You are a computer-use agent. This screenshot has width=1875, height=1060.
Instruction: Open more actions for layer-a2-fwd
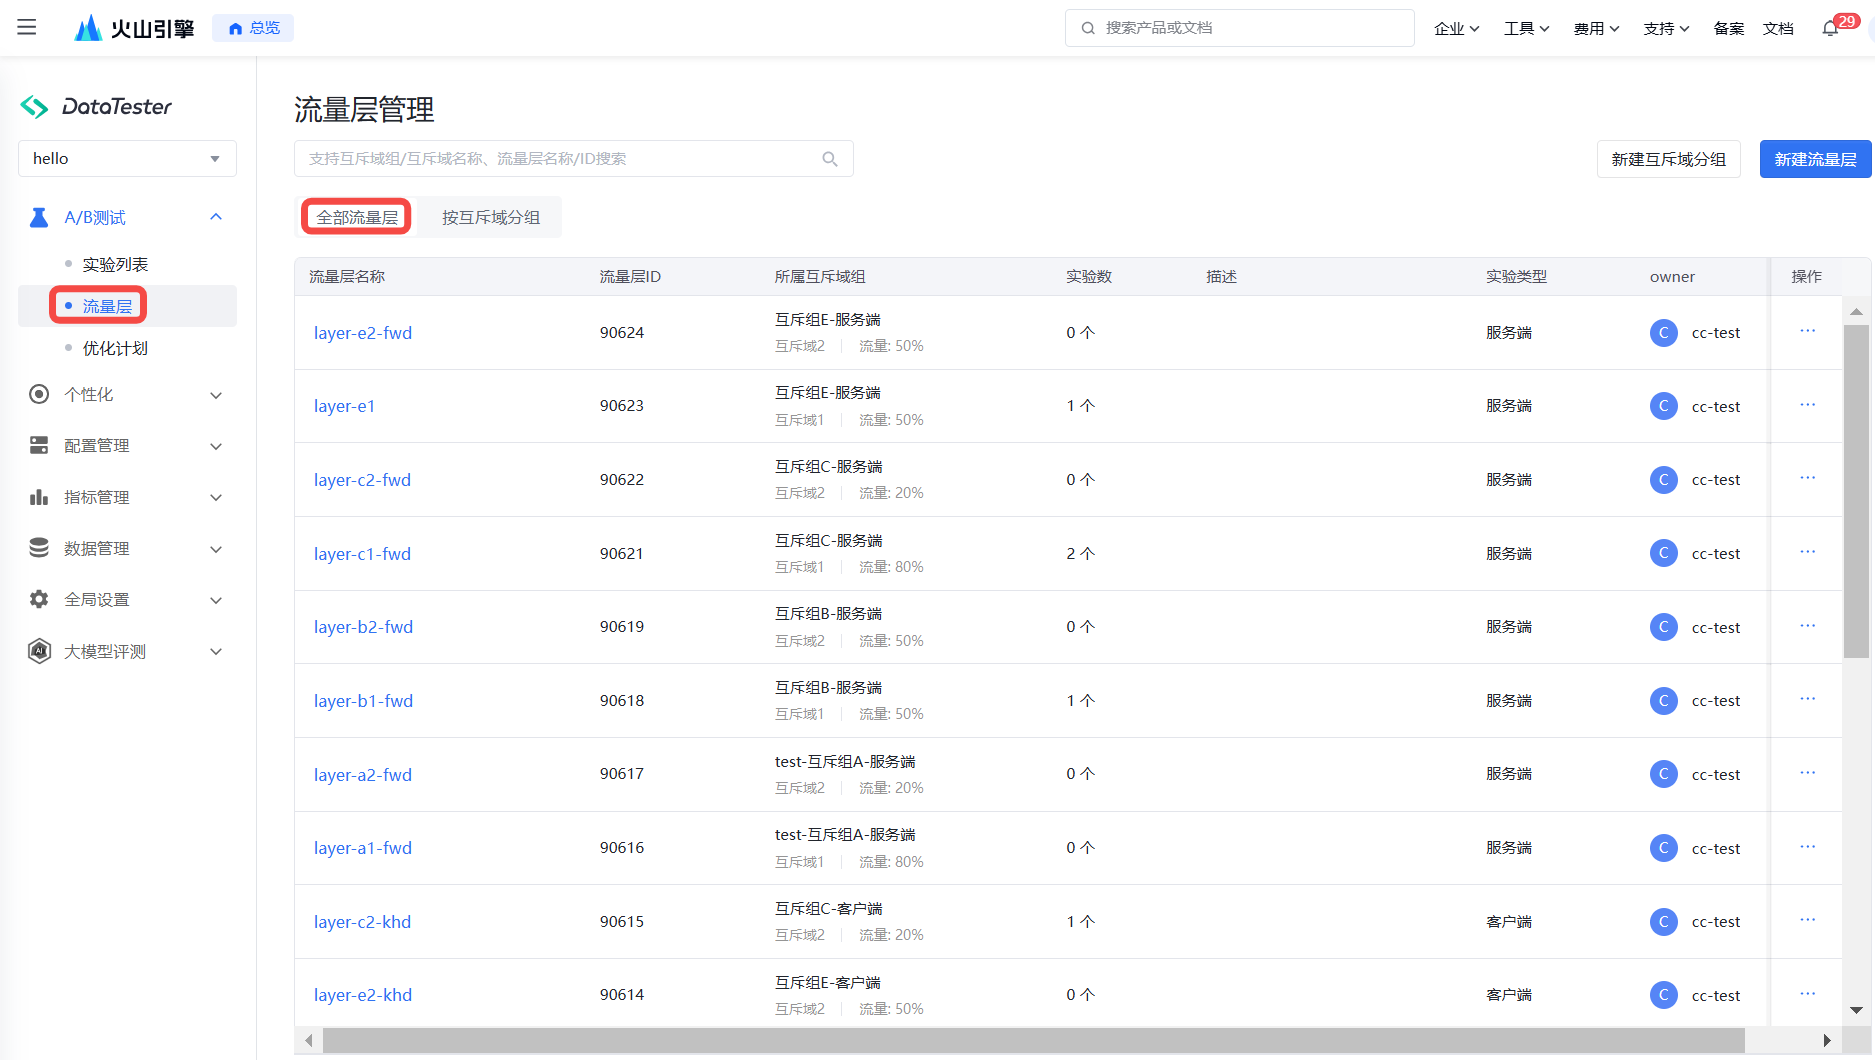pyautogui.click(x=1807, y=773)
